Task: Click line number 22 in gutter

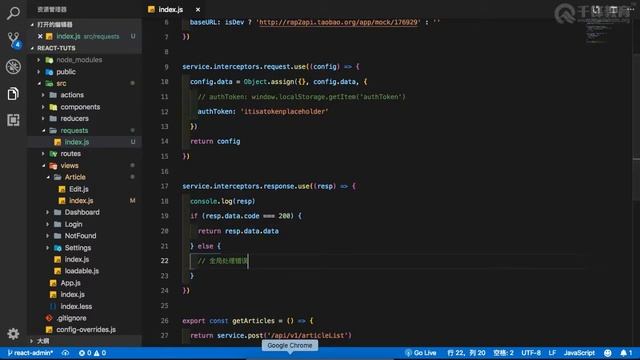Action: pyautogui.click(x=164, y=261)
